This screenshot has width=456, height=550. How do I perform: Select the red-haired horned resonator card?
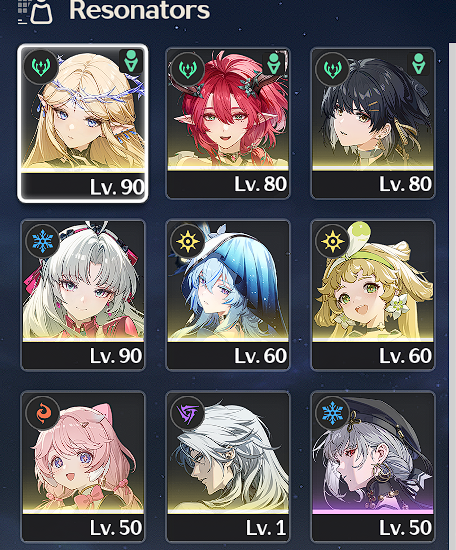coord(228,123)
